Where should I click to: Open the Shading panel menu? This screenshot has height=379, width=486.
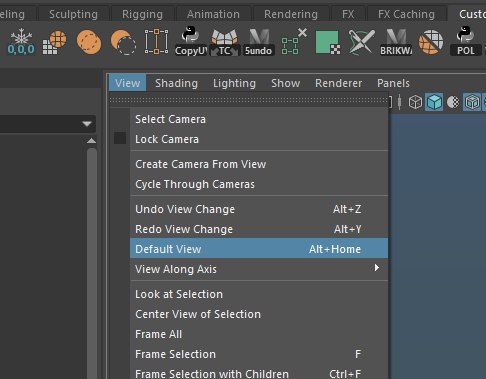coord(176,83)
